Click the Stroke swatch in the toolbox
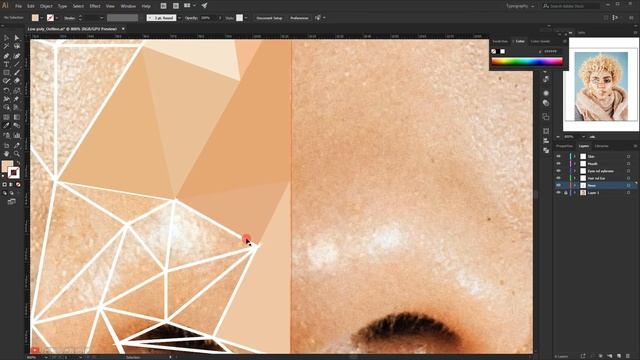Screen dimensions: 640x360 pyautogui.click(x=13, y=173)
